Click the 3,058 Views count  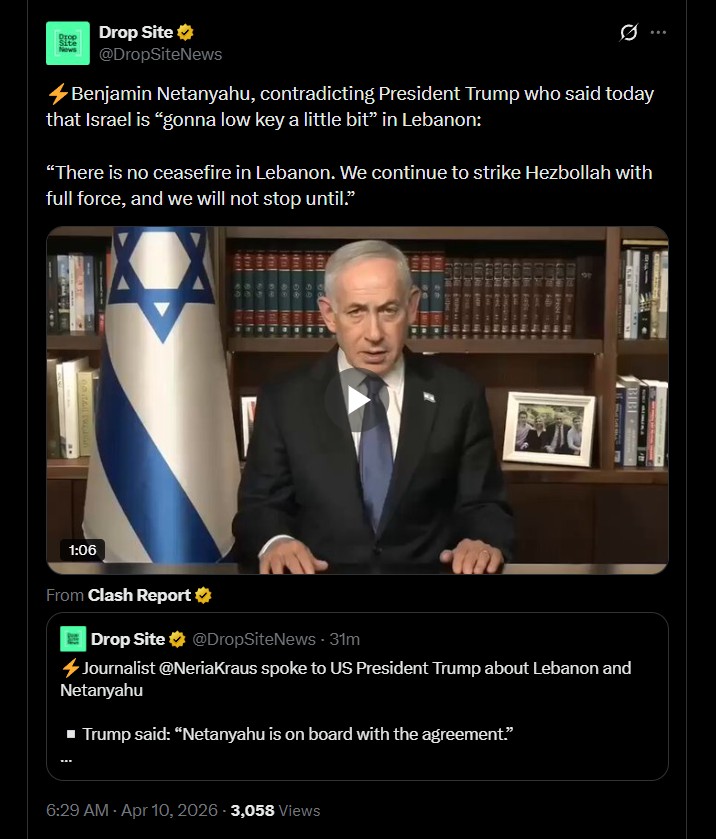coord(275,811)
